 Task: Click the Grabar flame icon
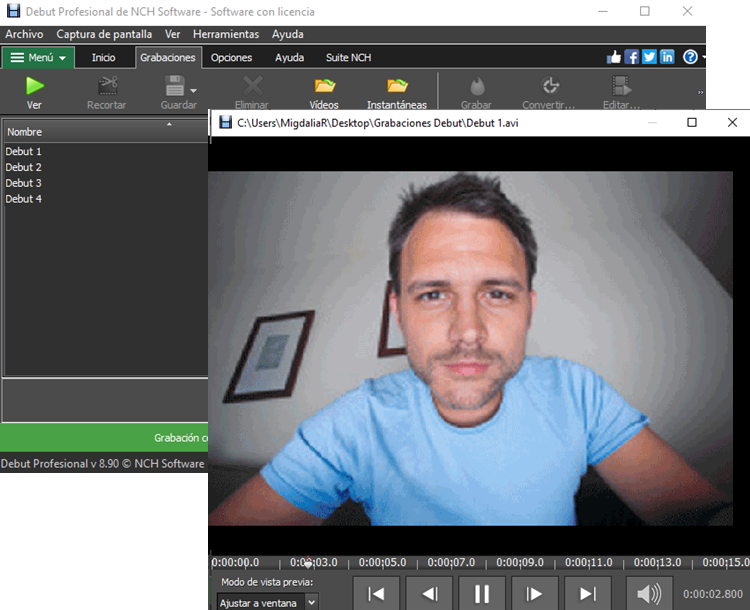pos(477,86)
